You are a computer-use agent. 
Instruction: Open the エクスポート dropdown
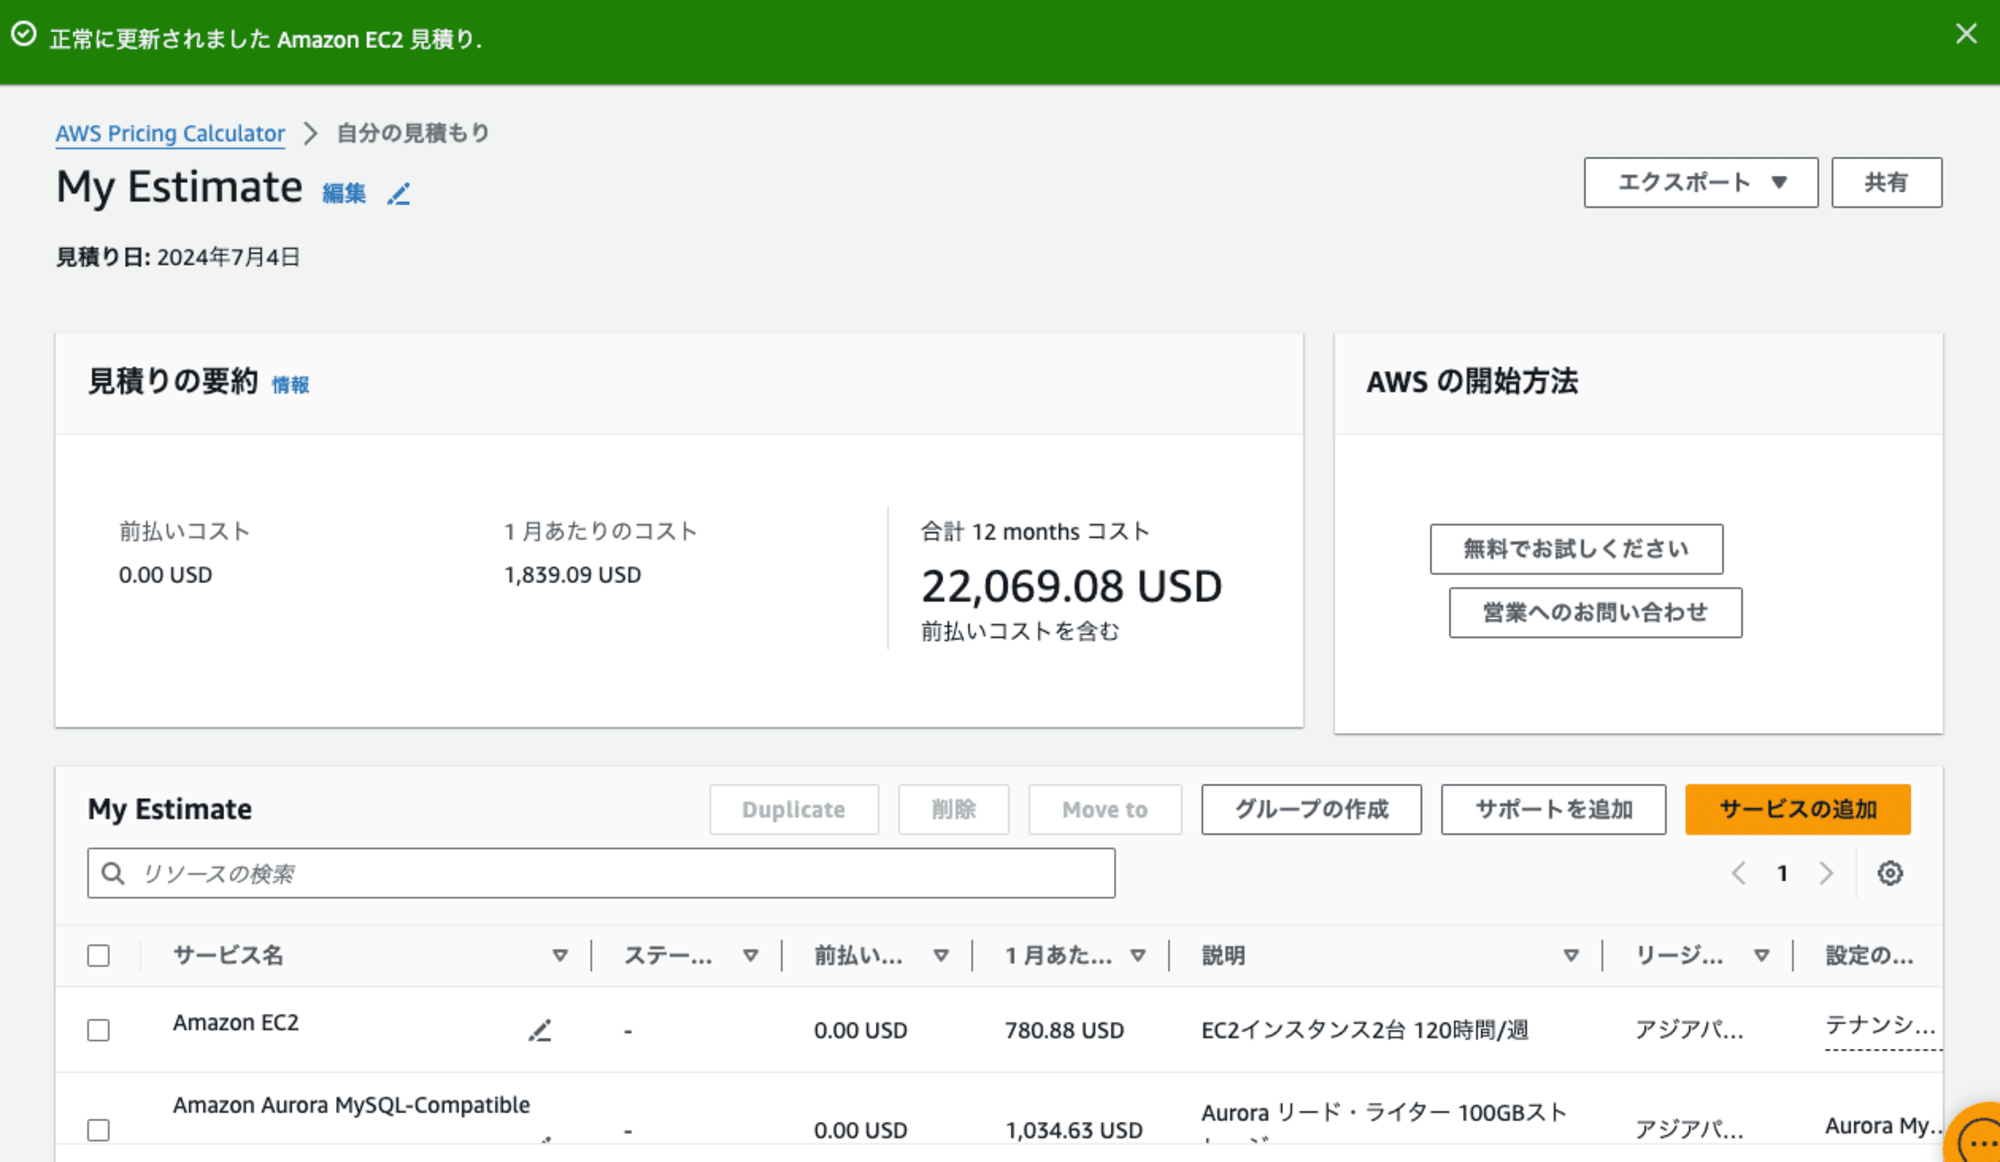click(1701, 182)
